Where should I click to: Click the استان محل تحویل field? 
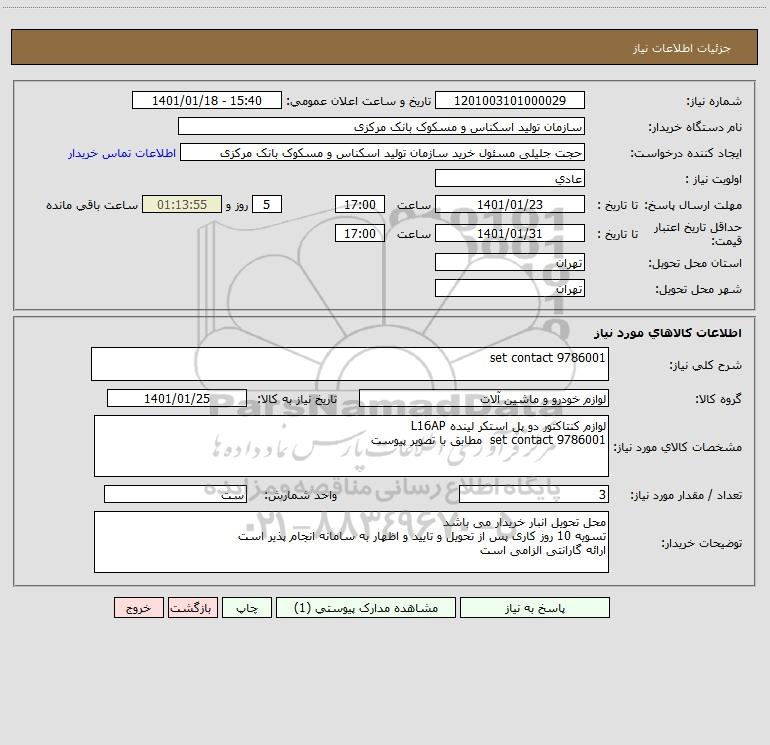[510, 262]
